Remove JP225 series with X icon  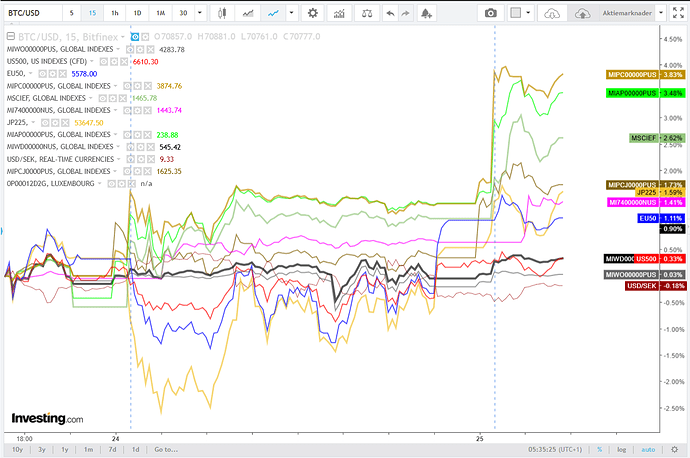click(65, 123)
